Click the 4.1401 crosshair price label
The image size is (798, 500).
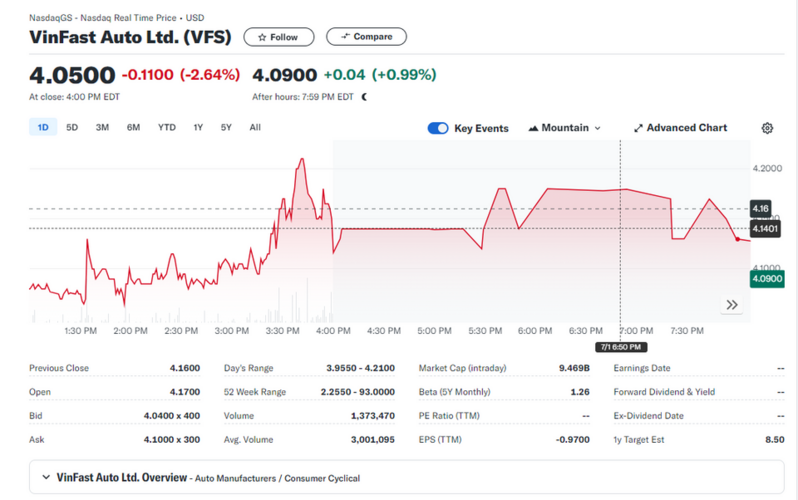[x=765, y=229]
